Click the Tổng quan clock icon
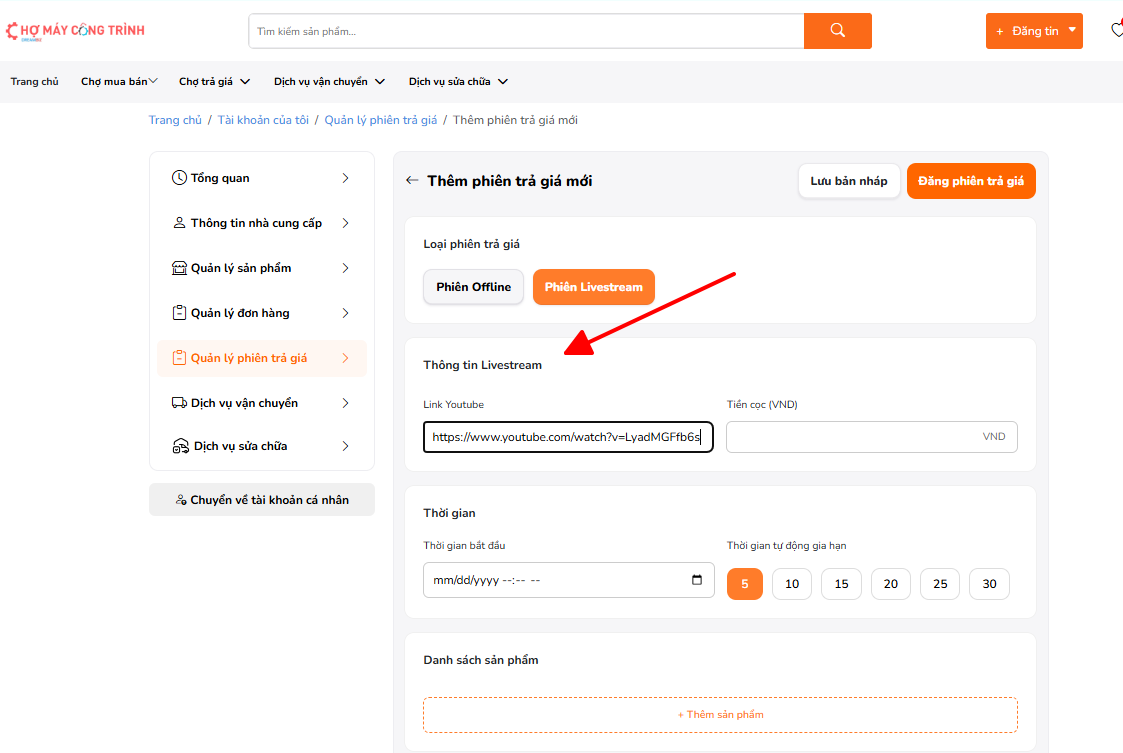 (x=179, y=178)
